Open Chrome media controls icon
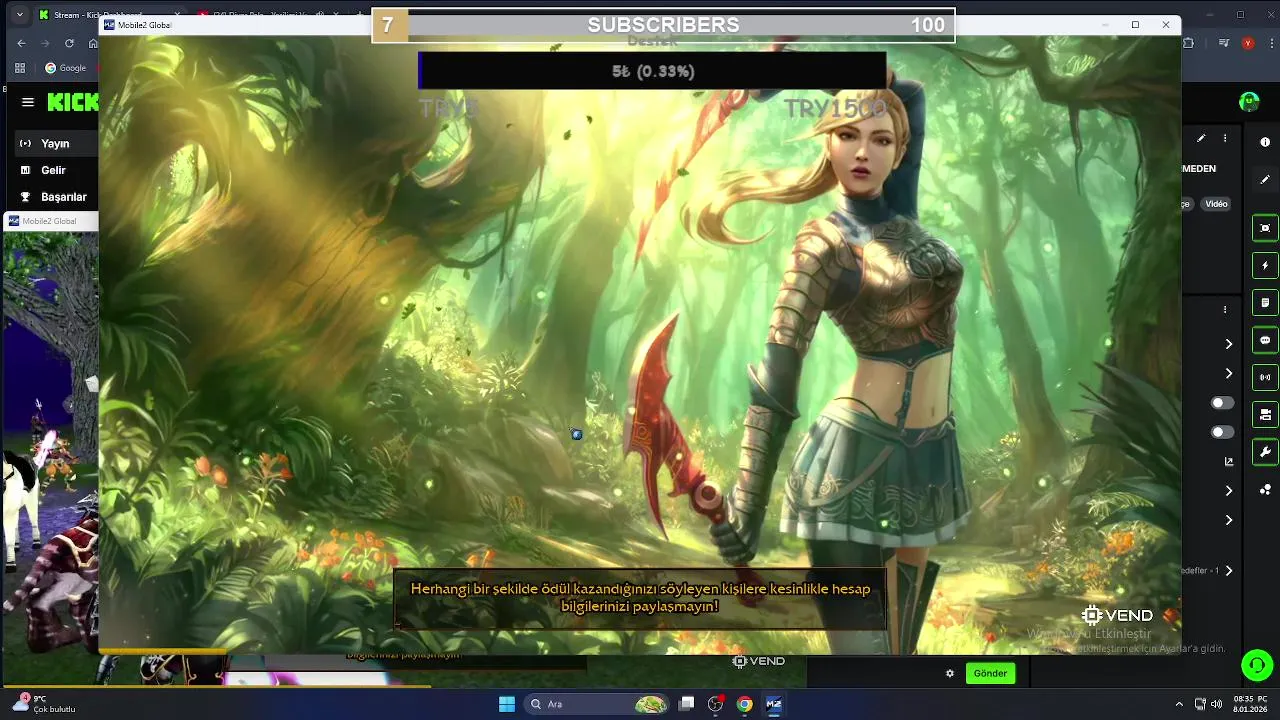 pos(1225,43)
